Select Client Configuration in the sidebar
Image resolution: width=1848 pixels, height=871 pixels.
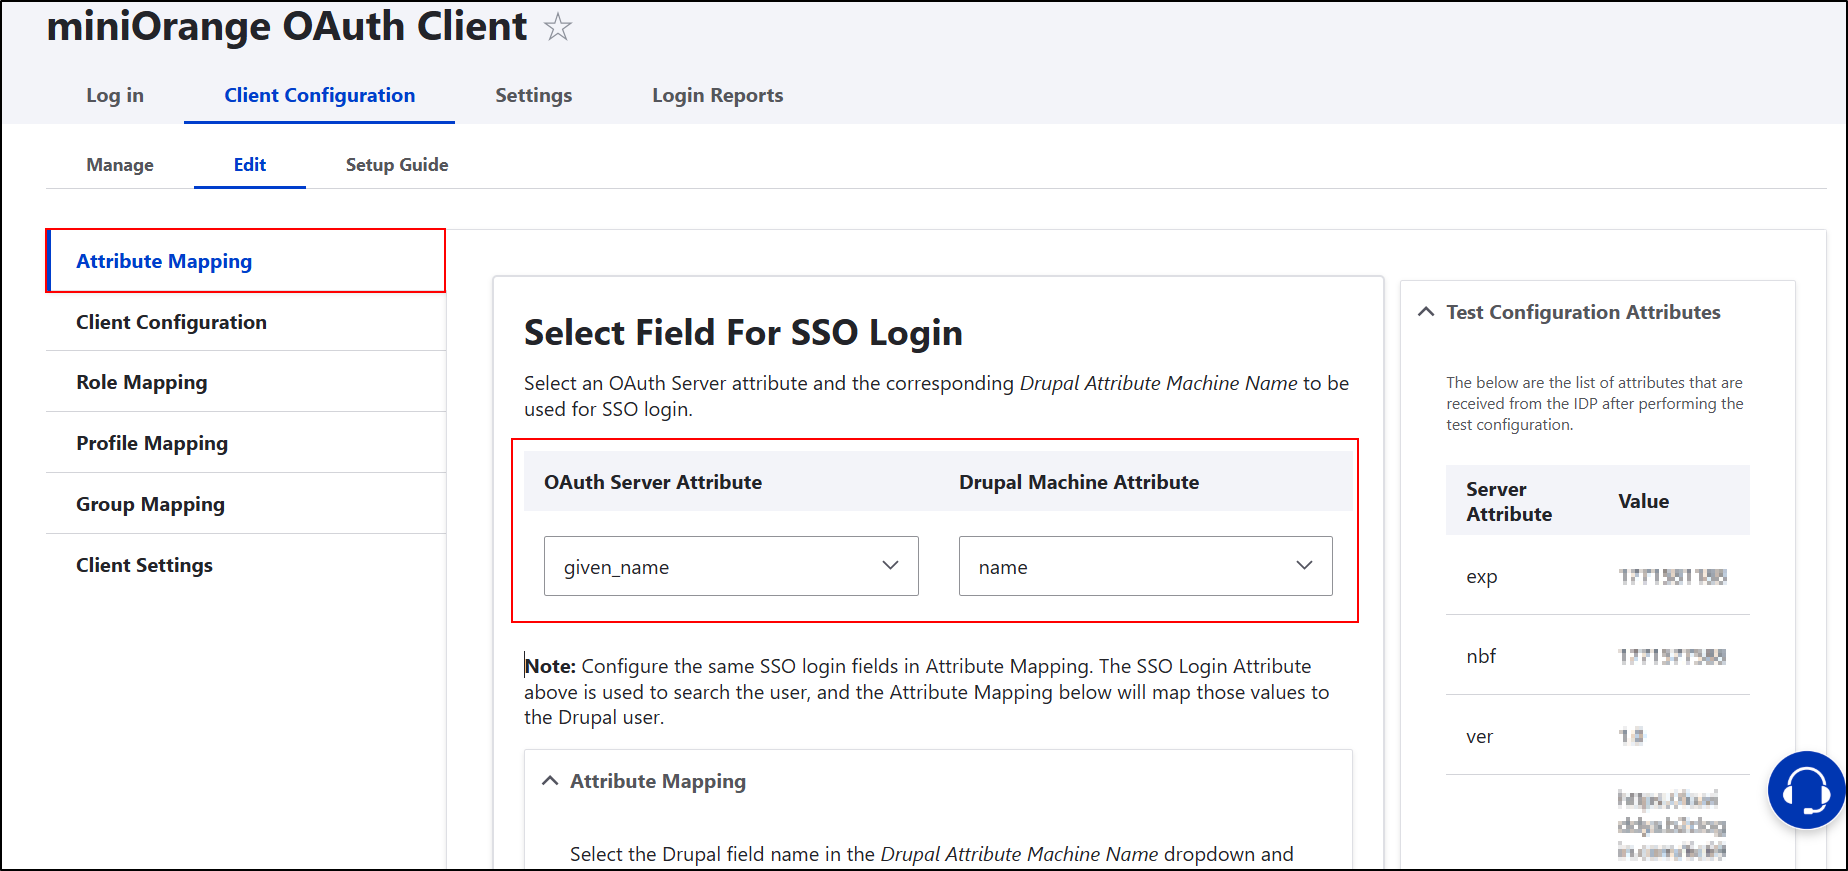(246, 322)
